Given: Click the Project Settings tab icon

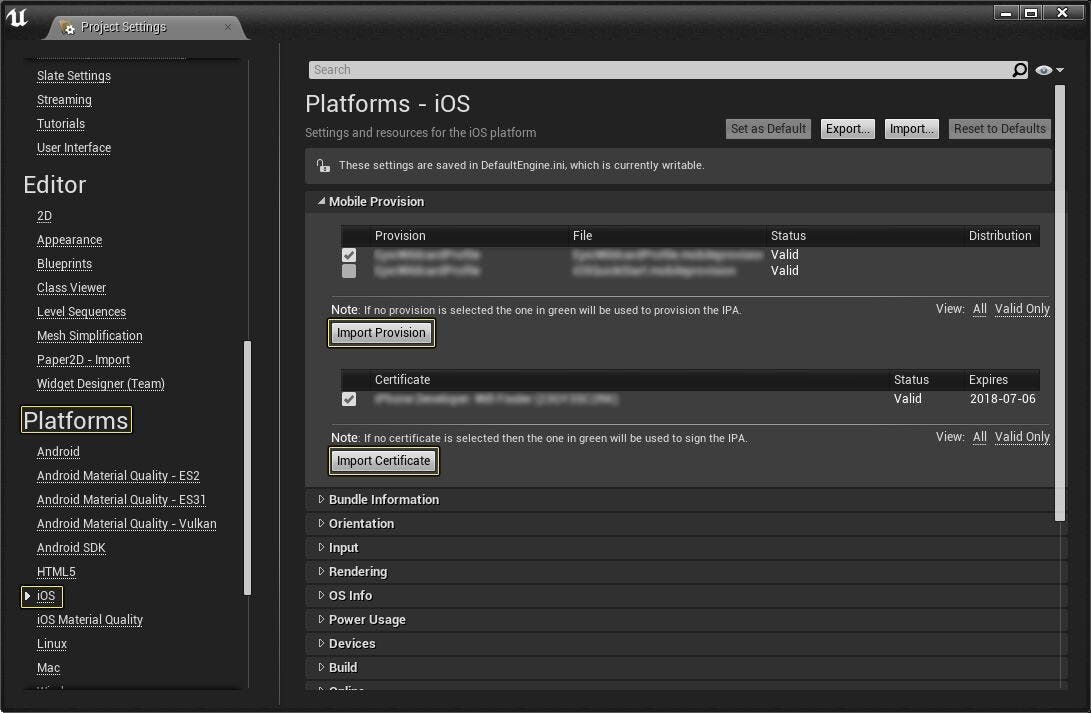Looking at the screenshot, I should [67, 27].
